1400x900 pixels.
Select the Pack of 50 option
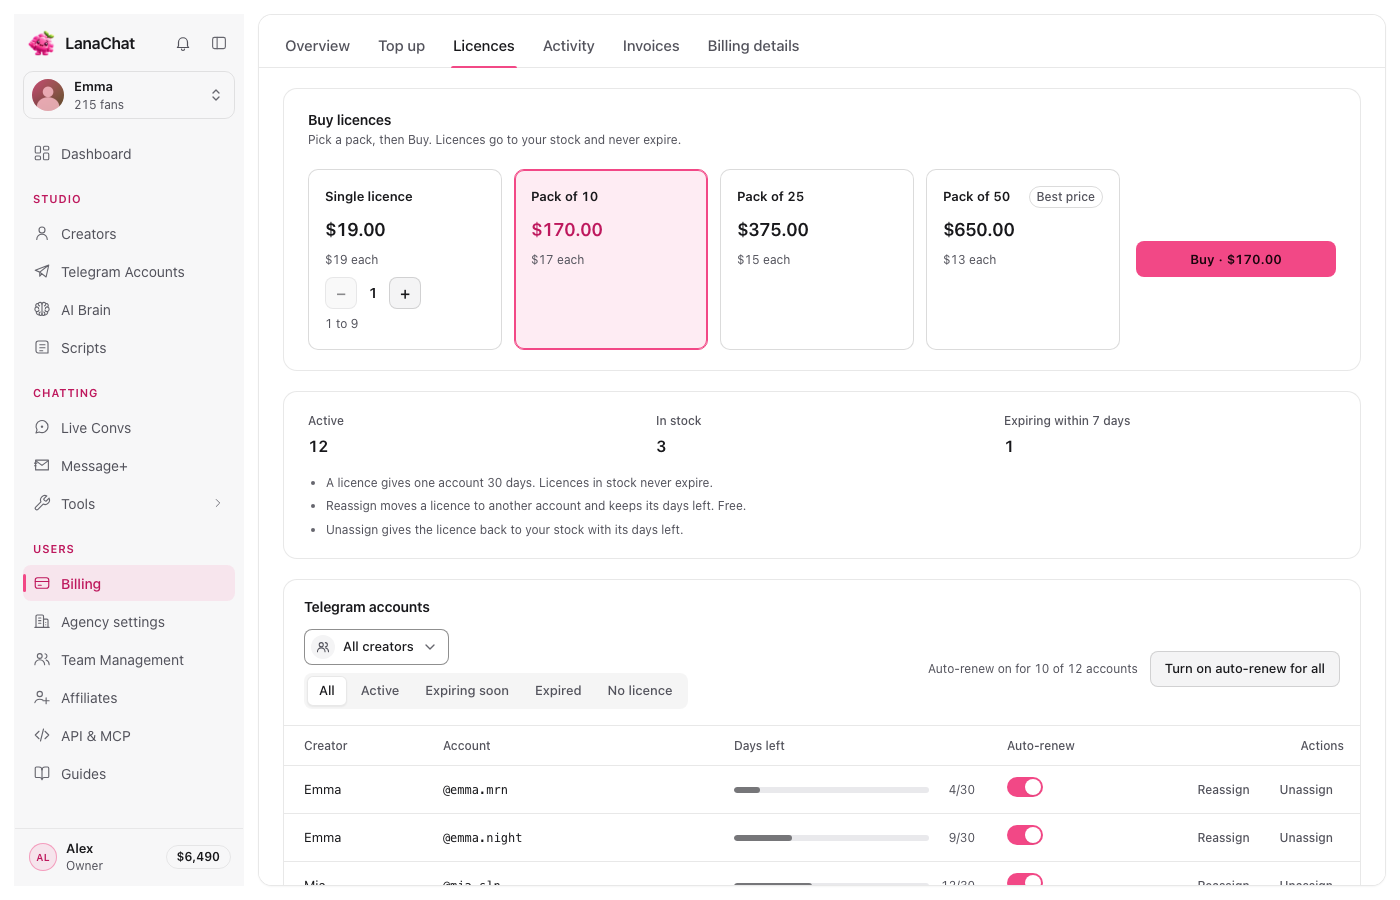coord(1023,259)
